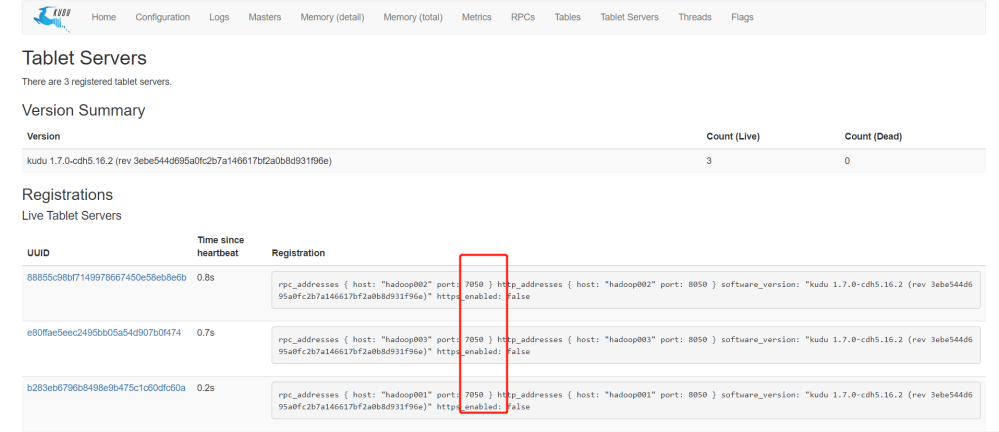Screen dimensions: 999x432
Task: Open tablet server UUID 88855c98bf7149978667450e58eb8e6b
Action: (106, 278)
